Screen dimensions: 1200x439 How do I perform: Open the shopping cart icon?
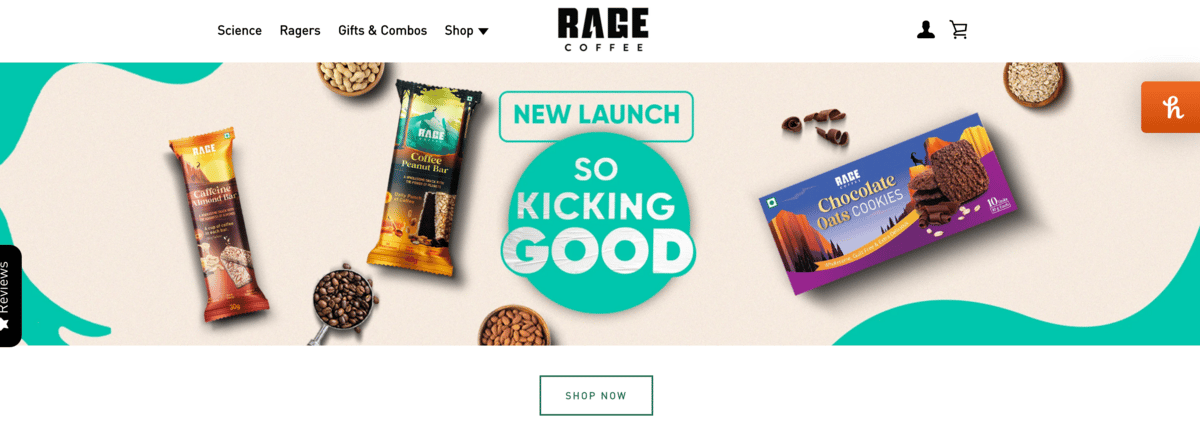point(959,30)
